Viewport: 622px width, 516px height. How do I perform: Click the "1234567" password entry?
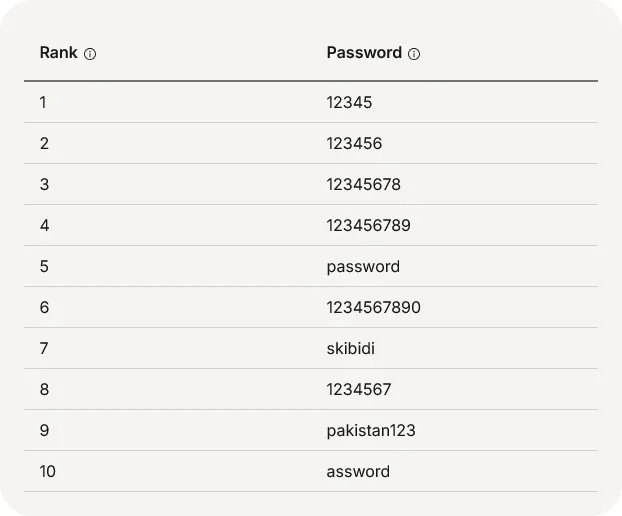coord(359,389)
